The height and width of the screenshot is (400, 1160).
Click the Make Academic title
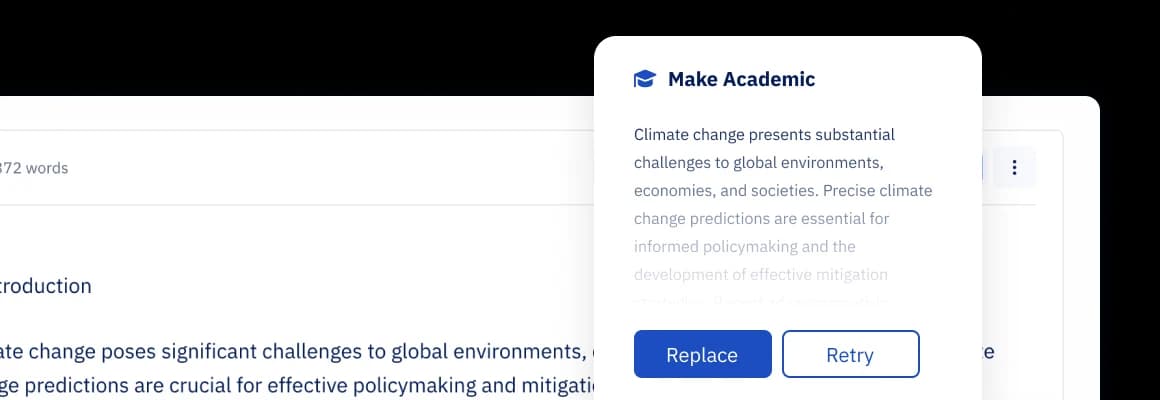(x=741, y=79)
